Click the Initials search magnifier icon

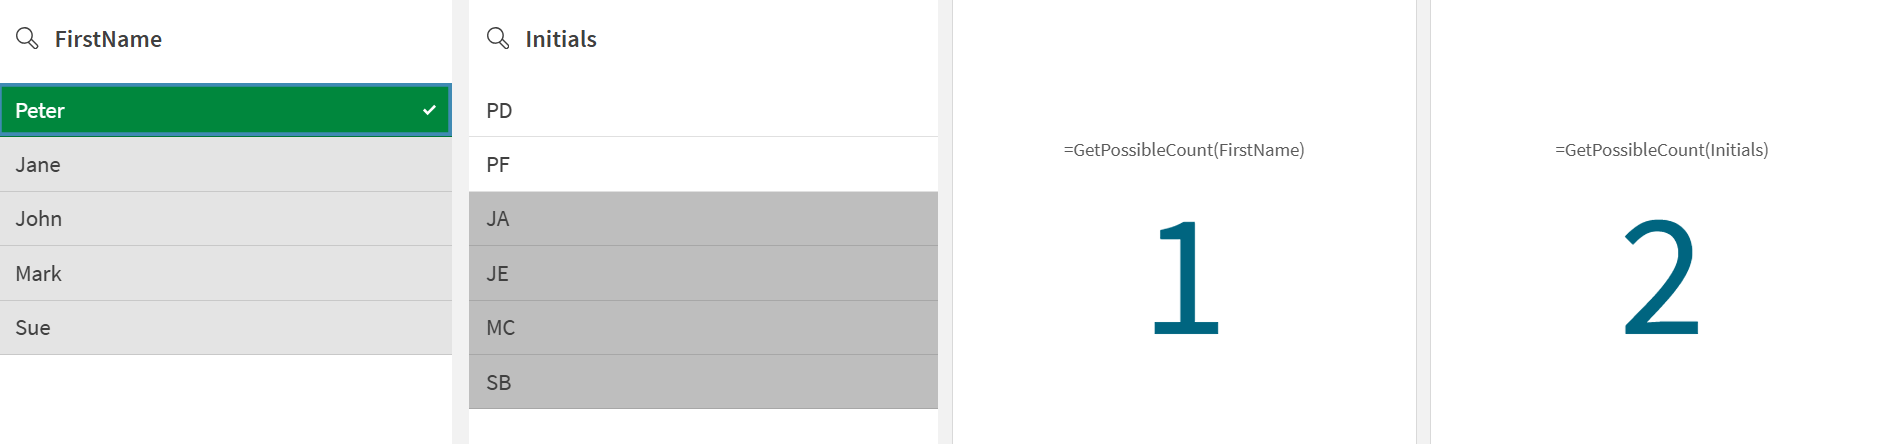click(497, 38)
